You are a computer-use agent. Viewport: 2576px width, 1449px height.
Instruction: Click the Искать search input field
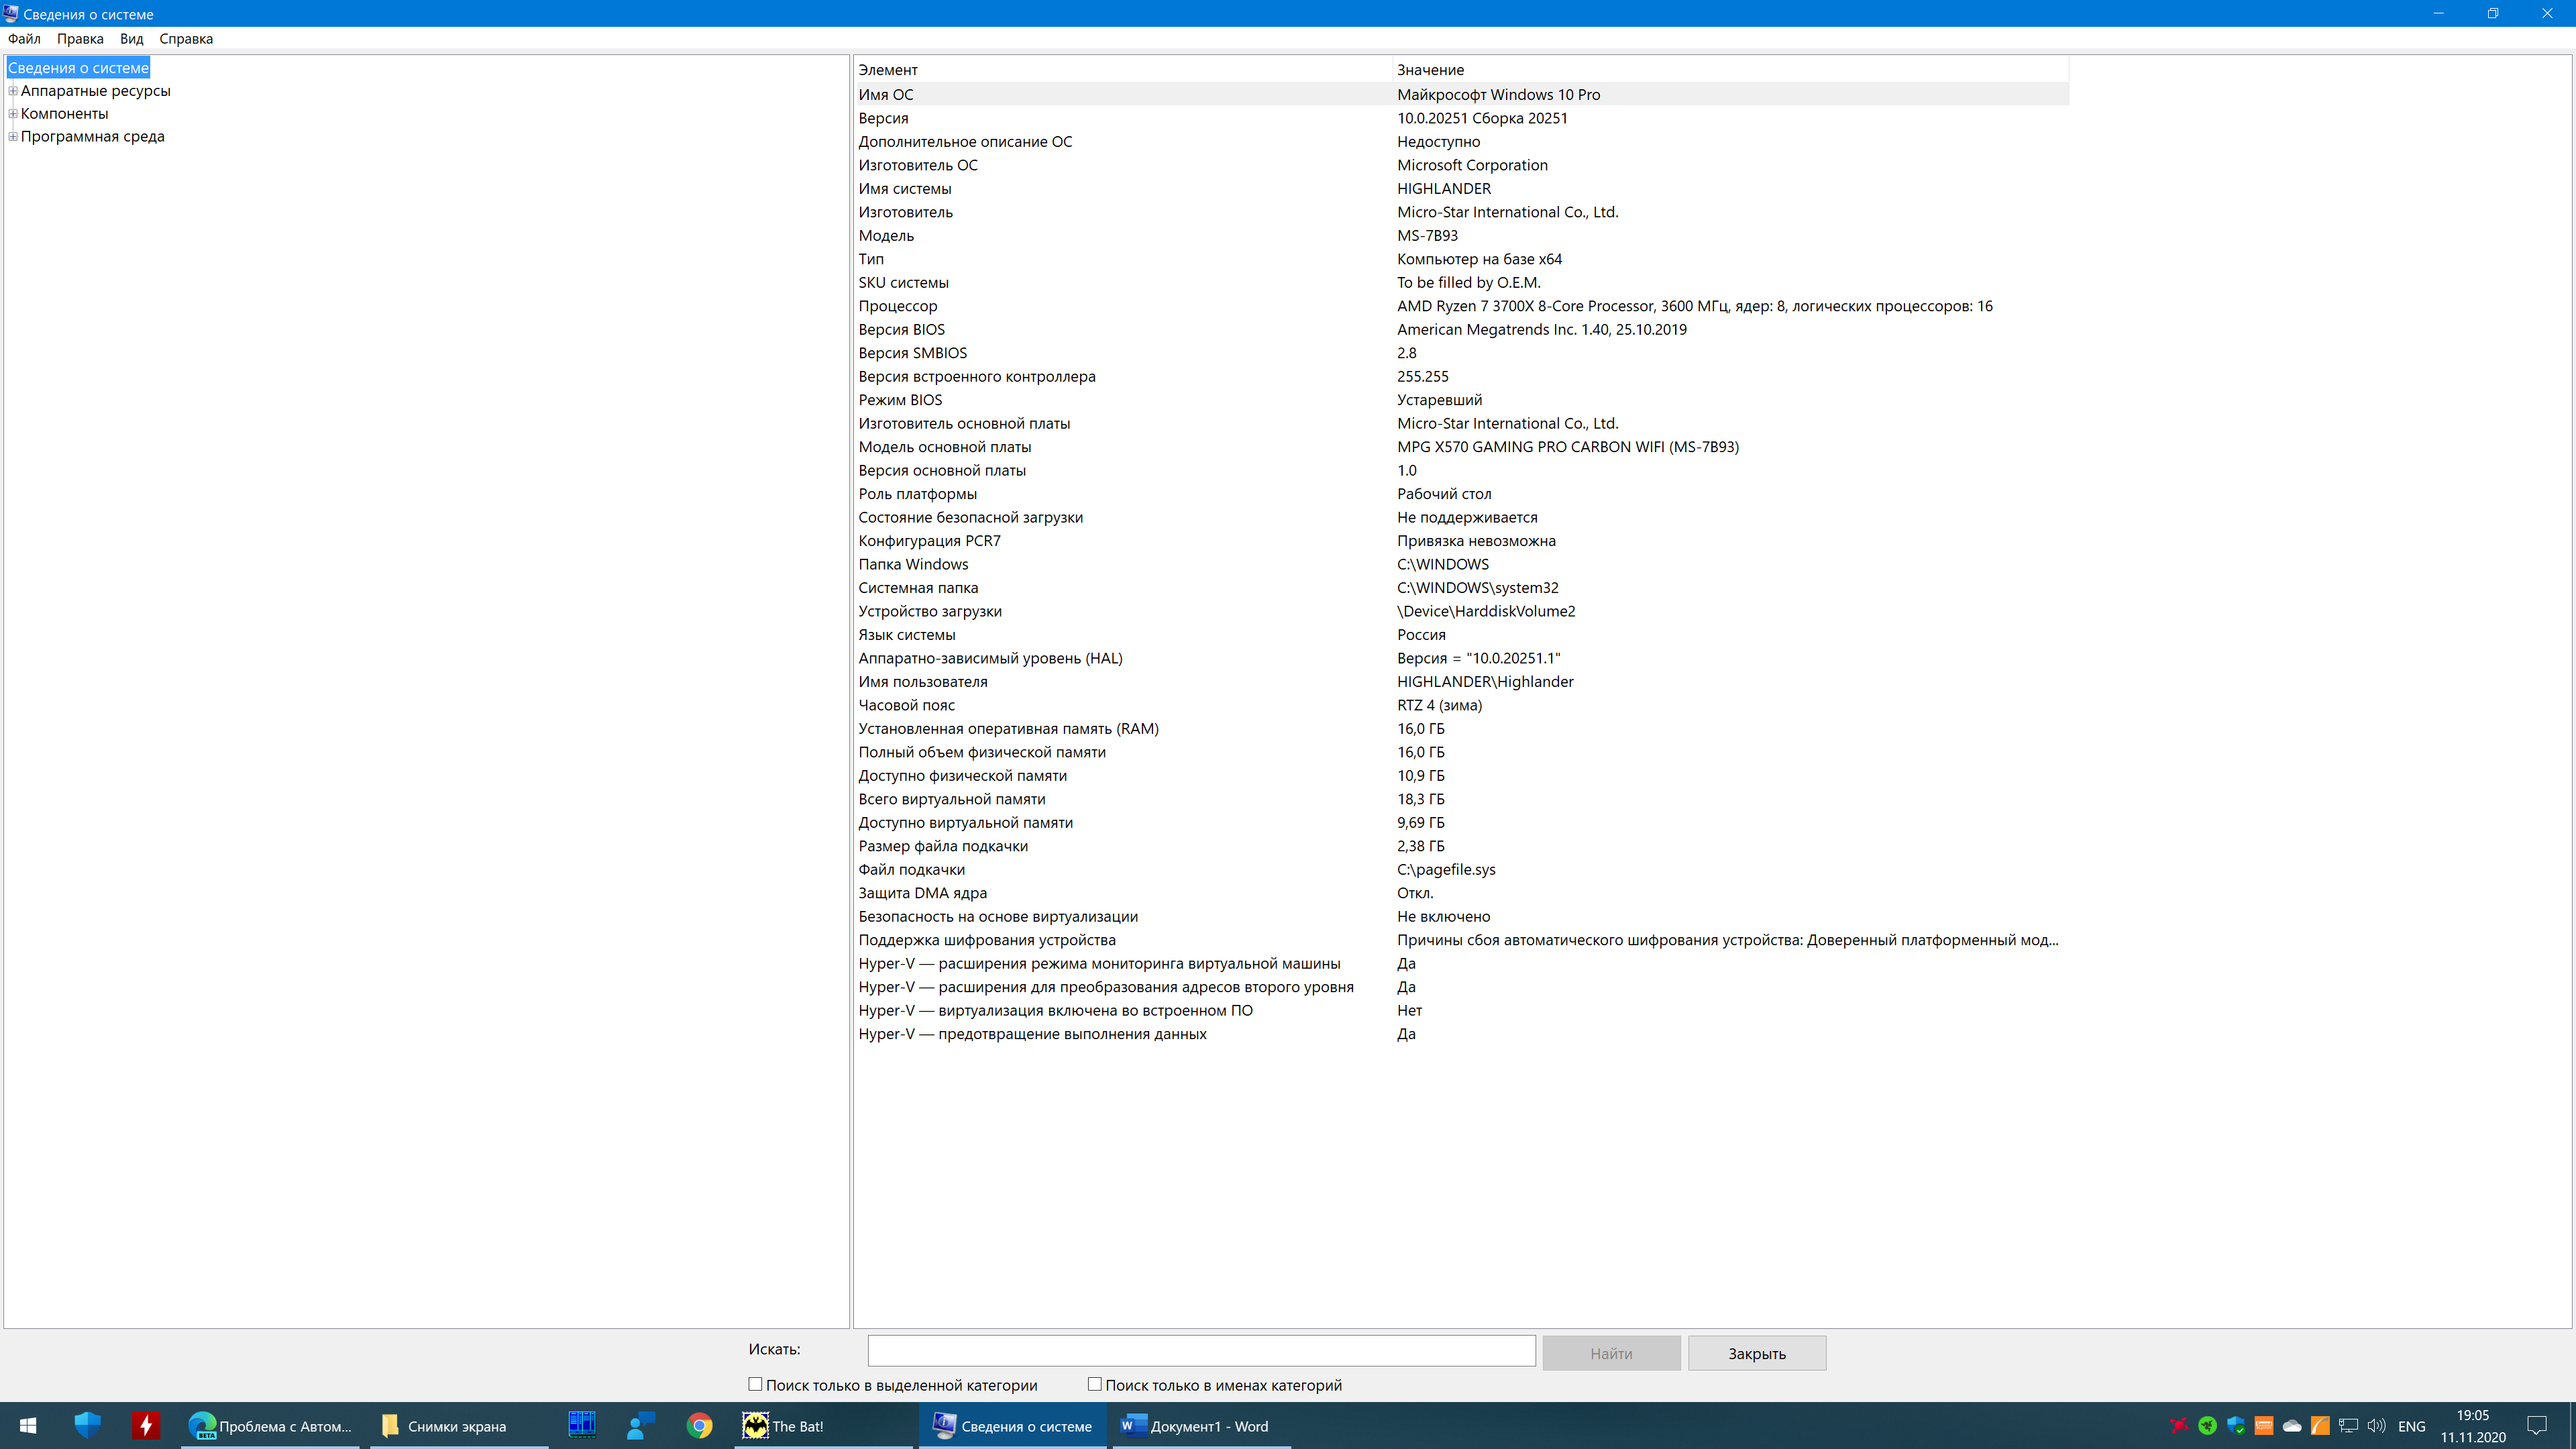[x=1202, y=1350]
